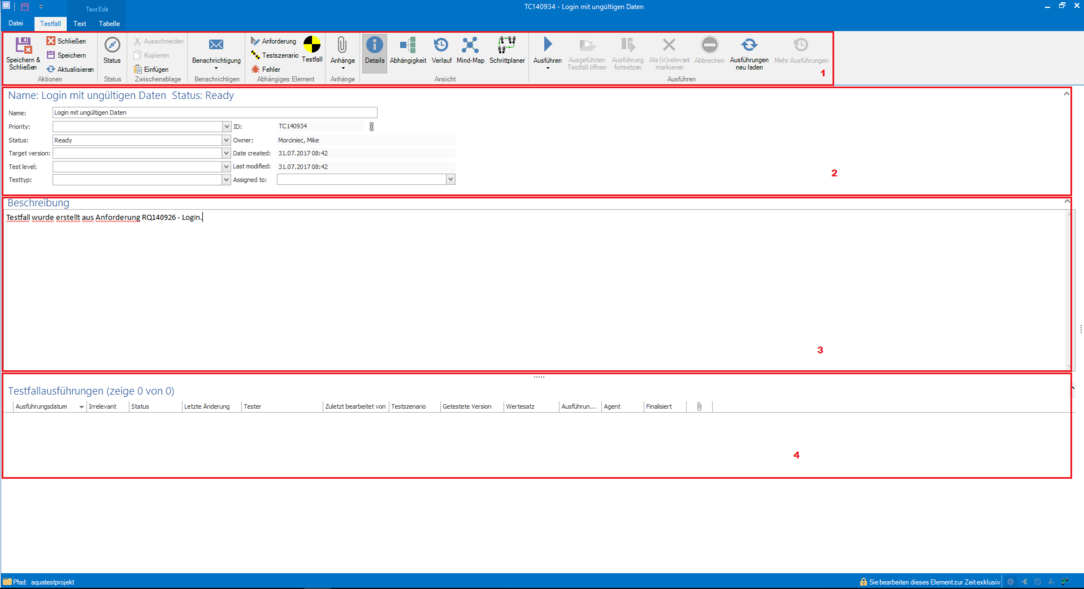This screenshot has width=1084, height=589.
Task: Click into the Name input field
Action: pyautogui.click(x=214, y=113)
